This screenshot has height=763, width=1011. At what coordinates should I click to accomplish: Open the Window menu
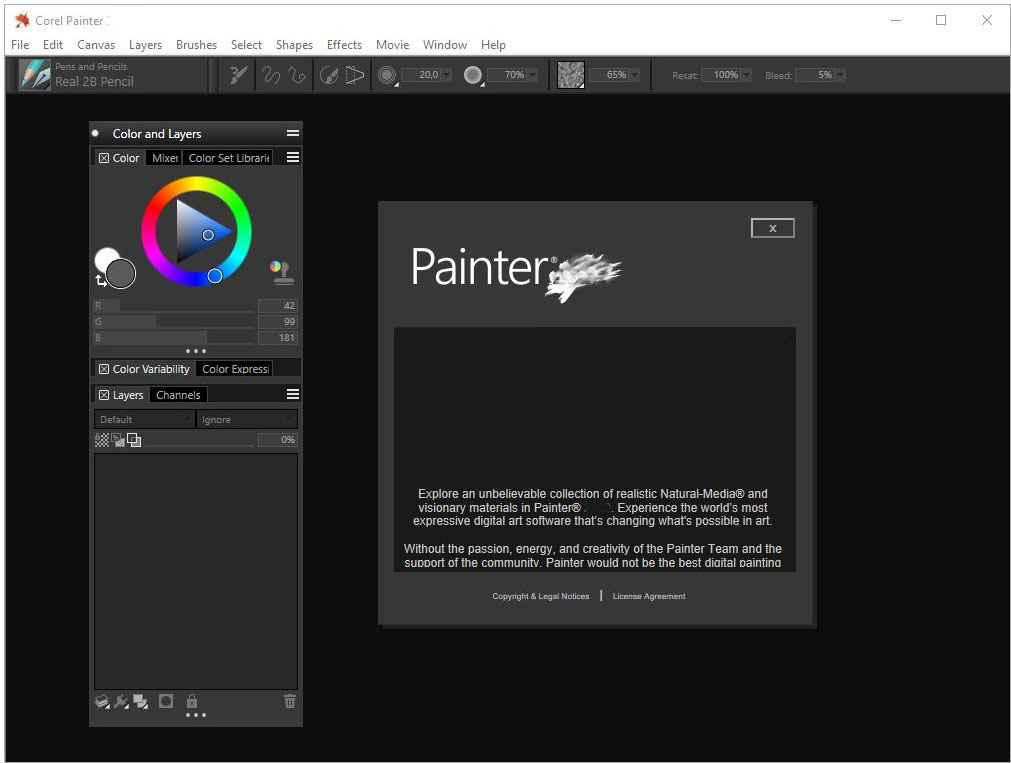click(x=445, y=45)
